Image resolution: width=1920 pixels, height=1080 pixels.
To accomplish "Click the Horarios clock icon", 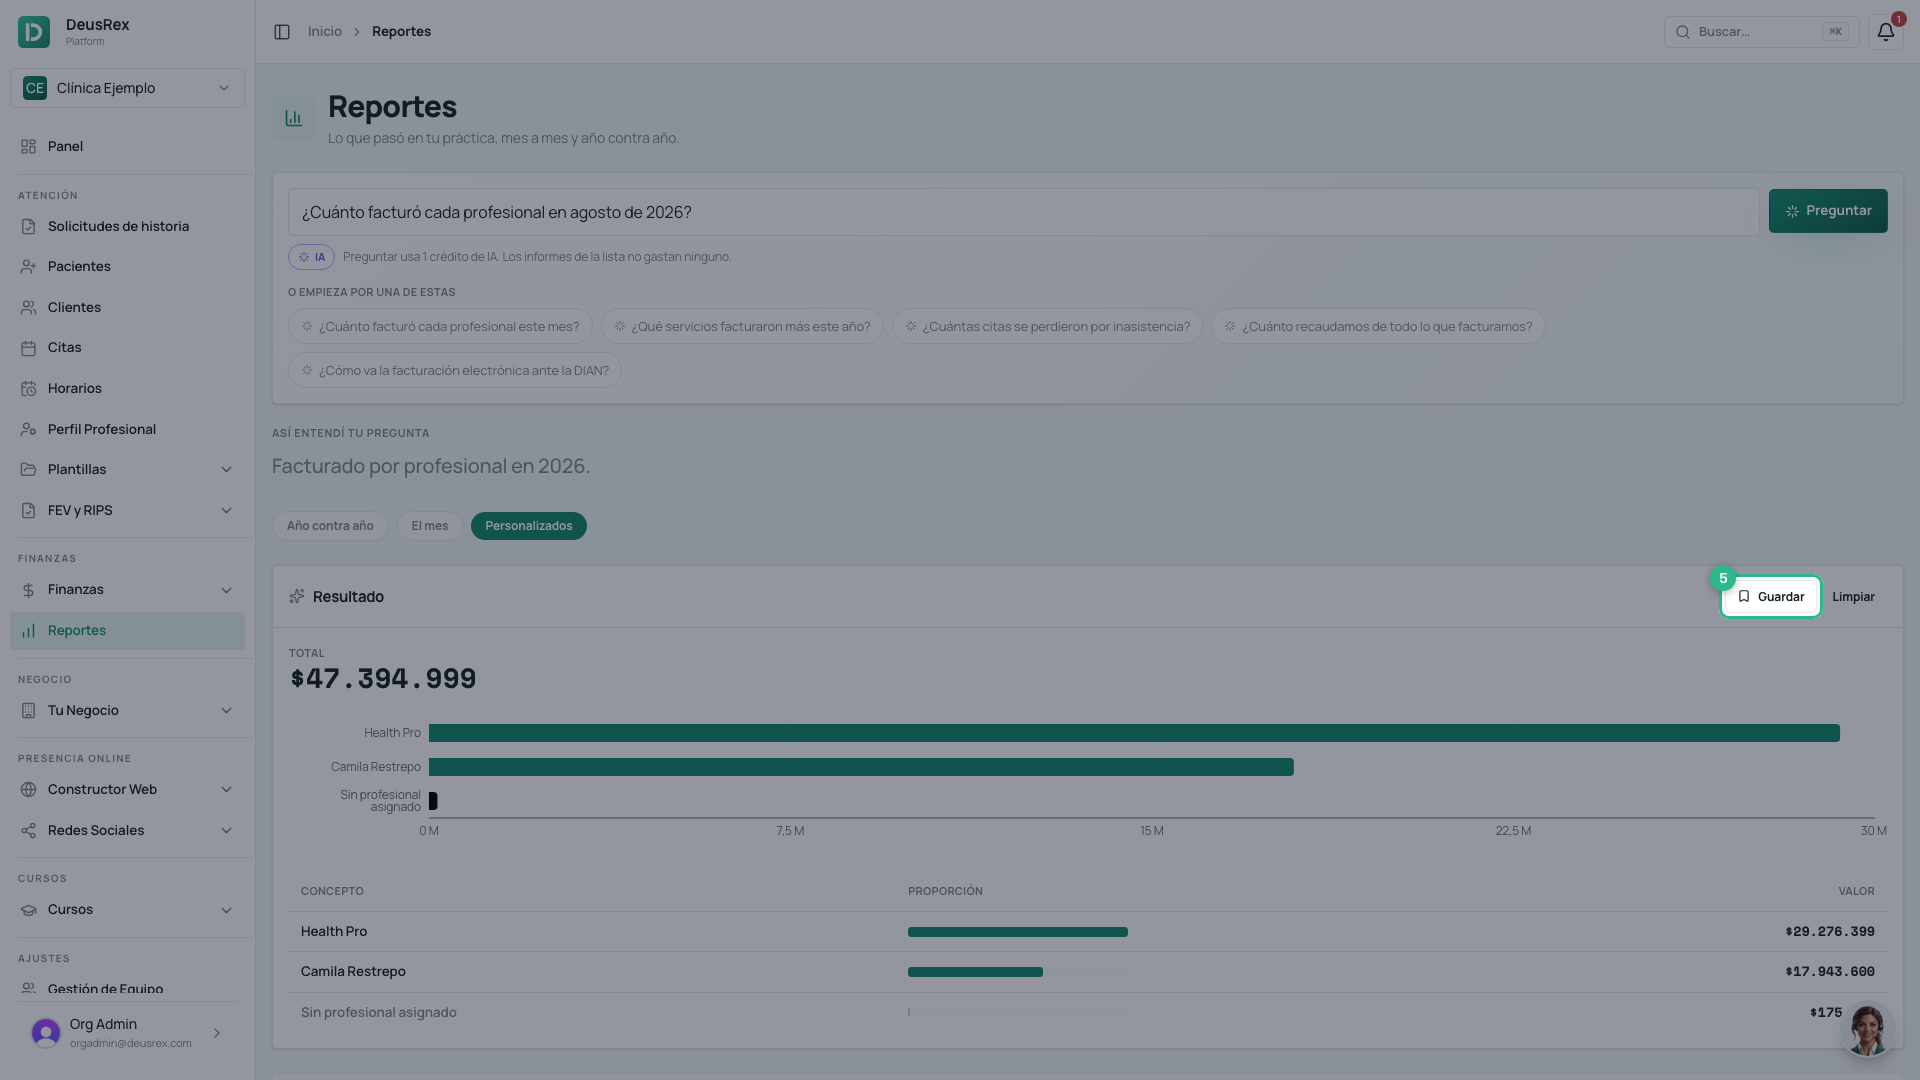I will (x=28, y=389).
